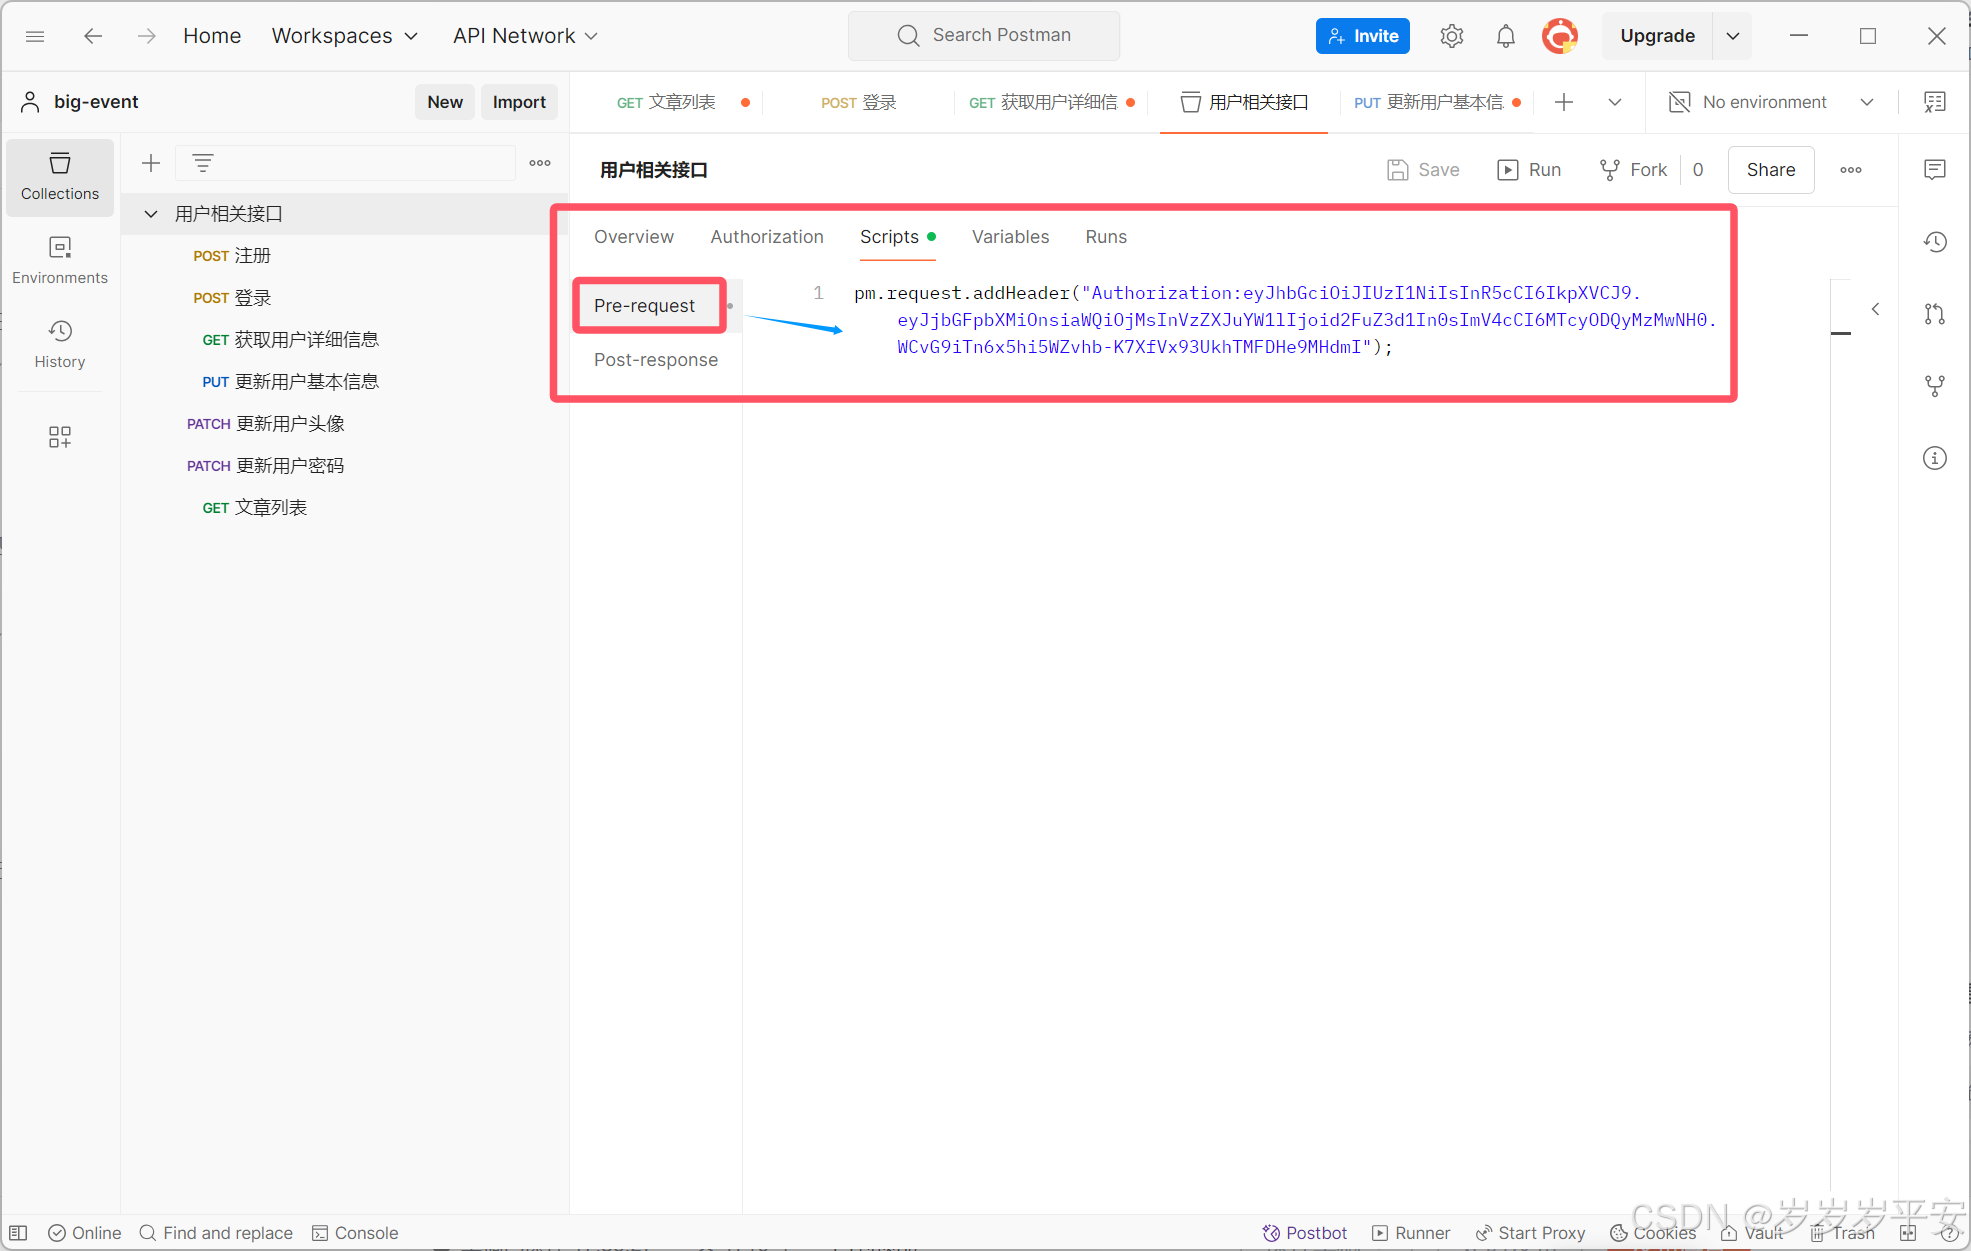This screenshot has height=1251, width=1971.
Task: Select the Post-response script section
Action: point(656,360)
